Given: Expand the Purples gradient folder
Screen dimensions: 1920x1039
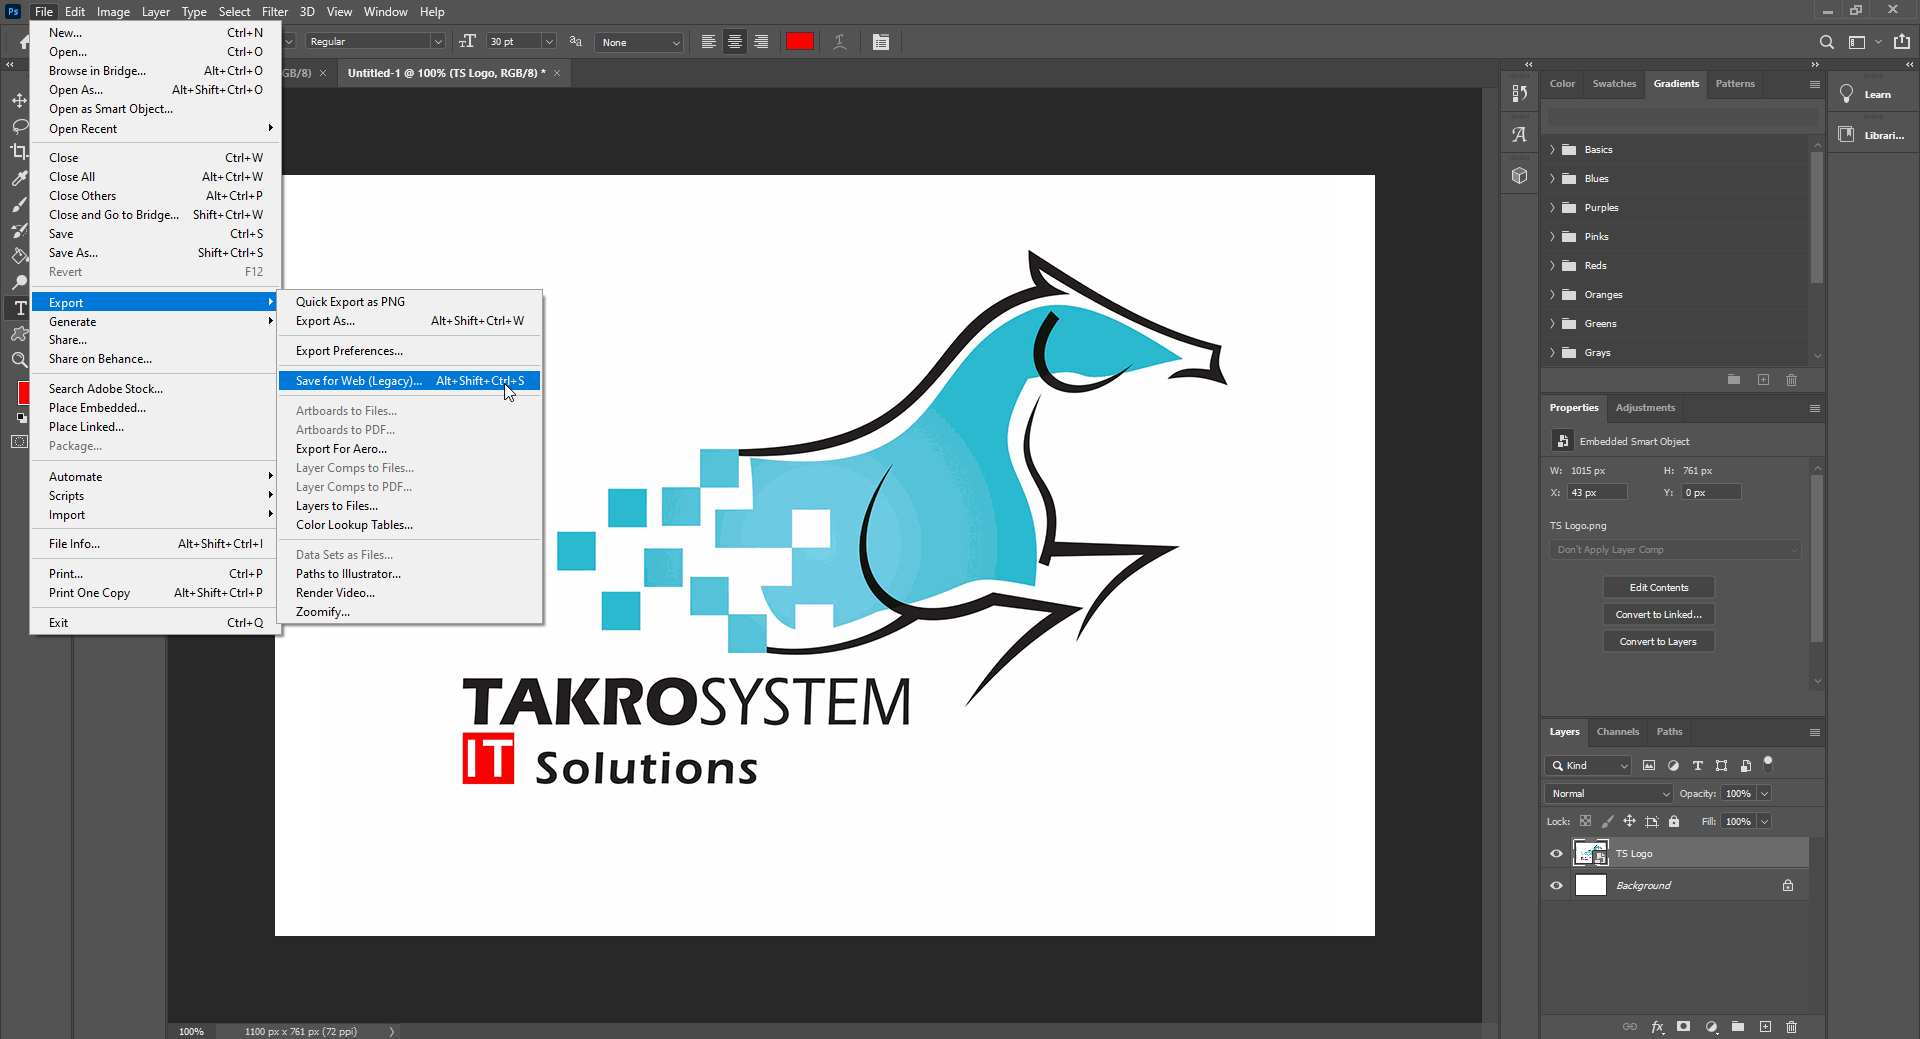Looking at the screenshot, I should (x=1552, y=208).
